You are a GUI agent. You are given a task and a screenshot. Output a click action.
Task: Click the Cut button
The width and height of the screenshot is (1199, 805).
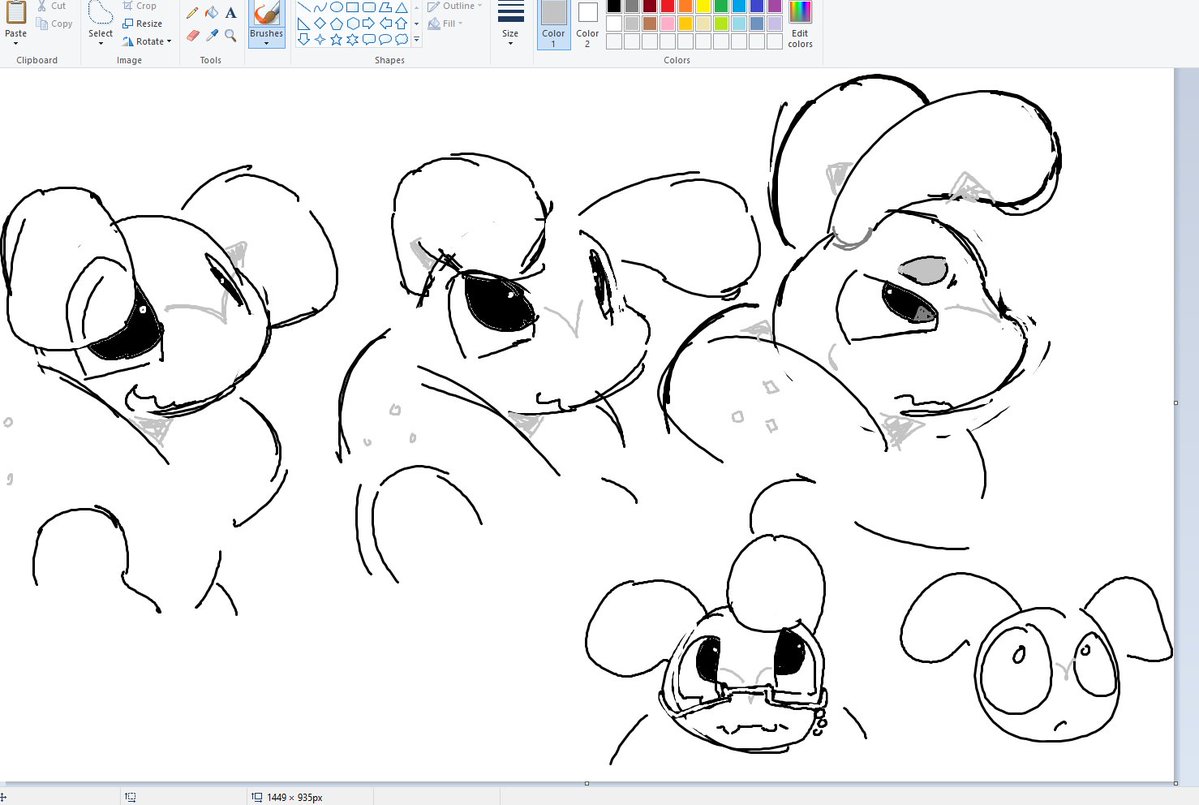52,6
